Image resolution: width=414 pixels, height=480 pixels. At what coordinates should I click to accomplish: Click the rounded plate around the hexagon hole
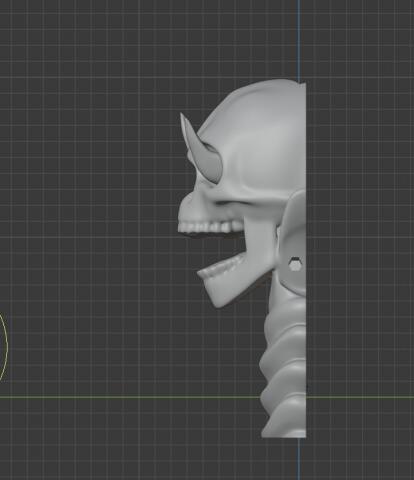tap(293, 243)
